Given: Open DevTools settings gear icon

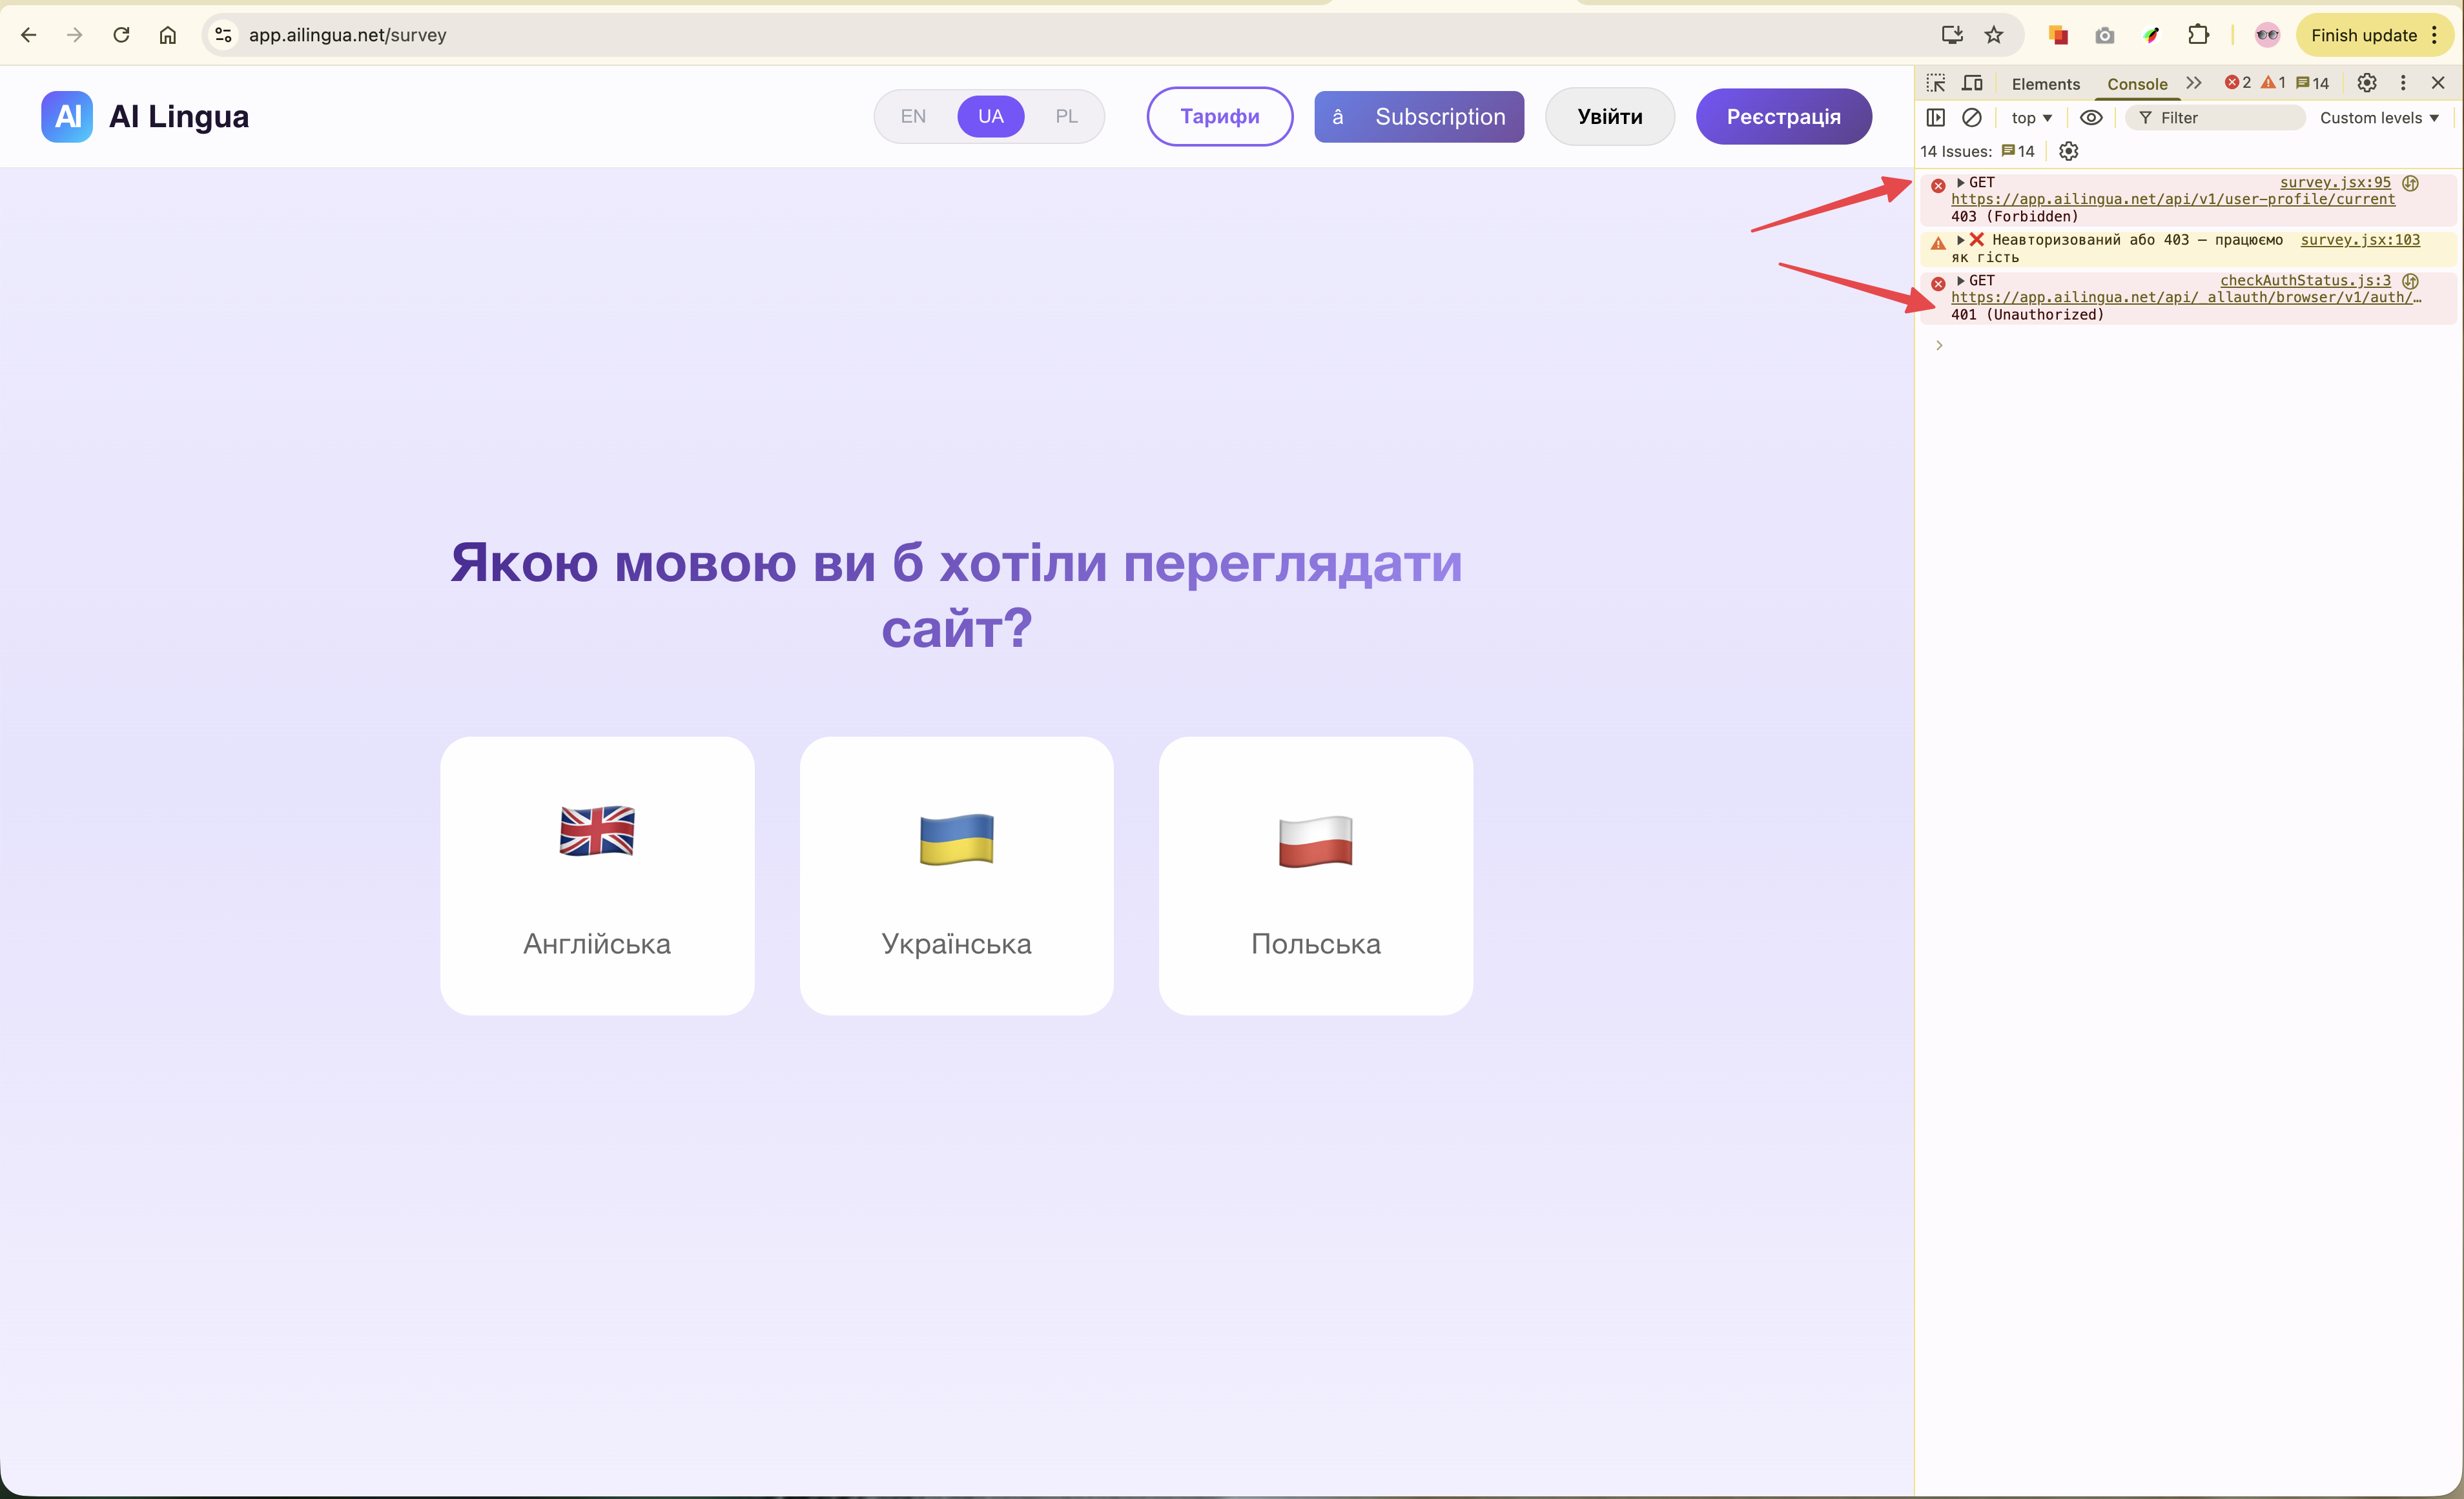Looking at the screenshot, I should coord(2366,83).
